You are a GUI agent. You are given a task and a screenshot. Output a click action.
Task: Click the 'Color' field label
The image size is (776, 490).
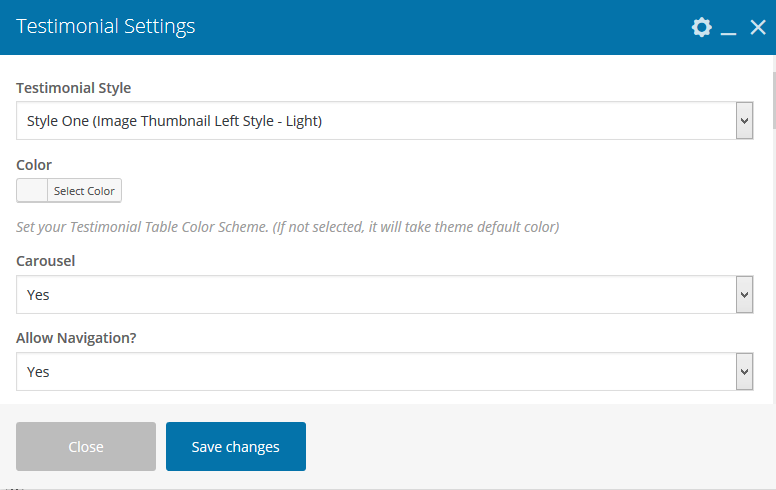tap(34, 165)
